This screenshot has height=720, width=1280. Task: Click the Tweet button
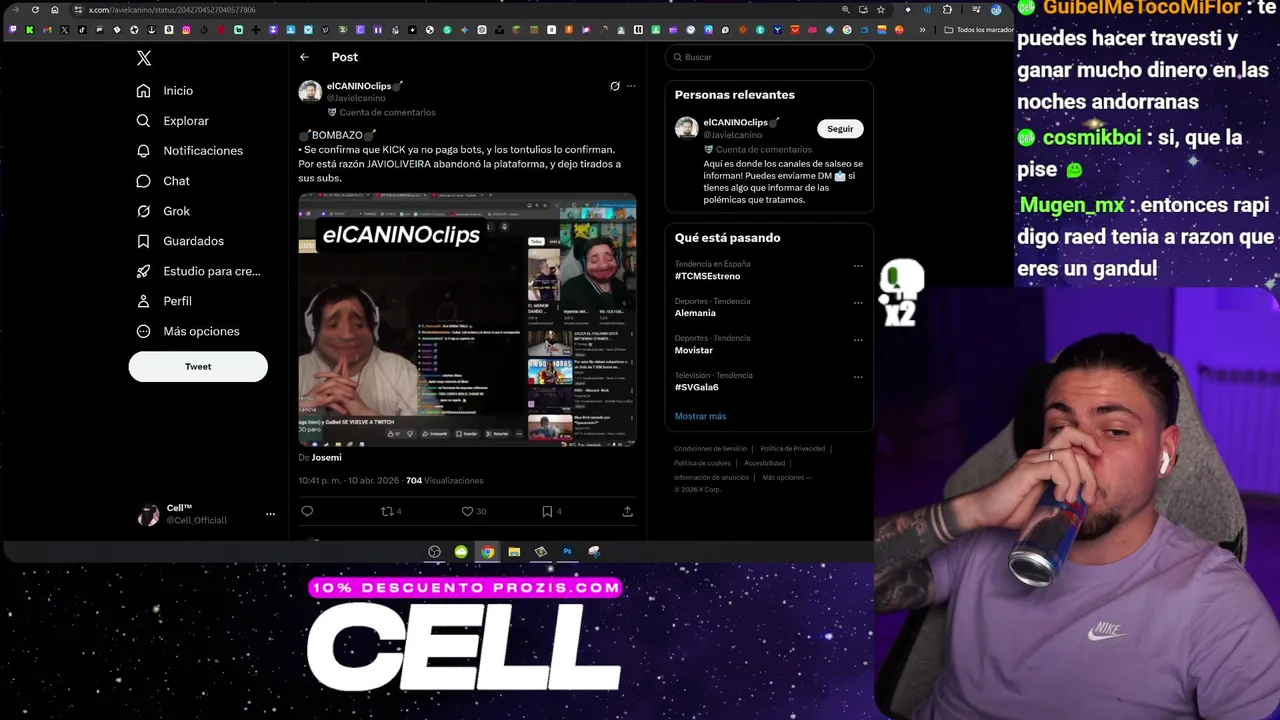(x=198, y=366)
